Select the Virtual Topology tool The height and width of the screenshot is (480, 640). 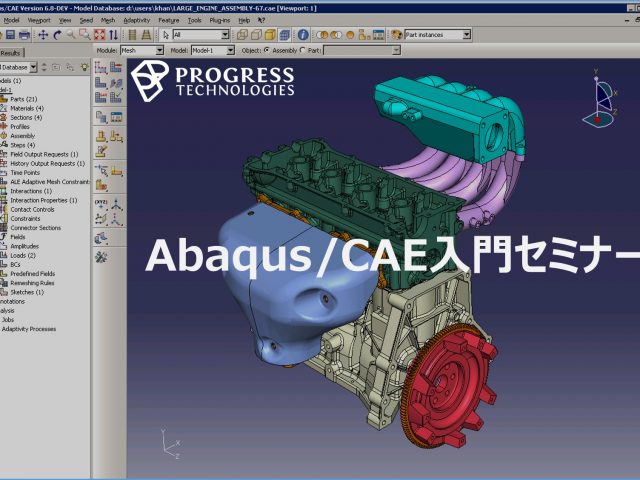coord(101,238)
